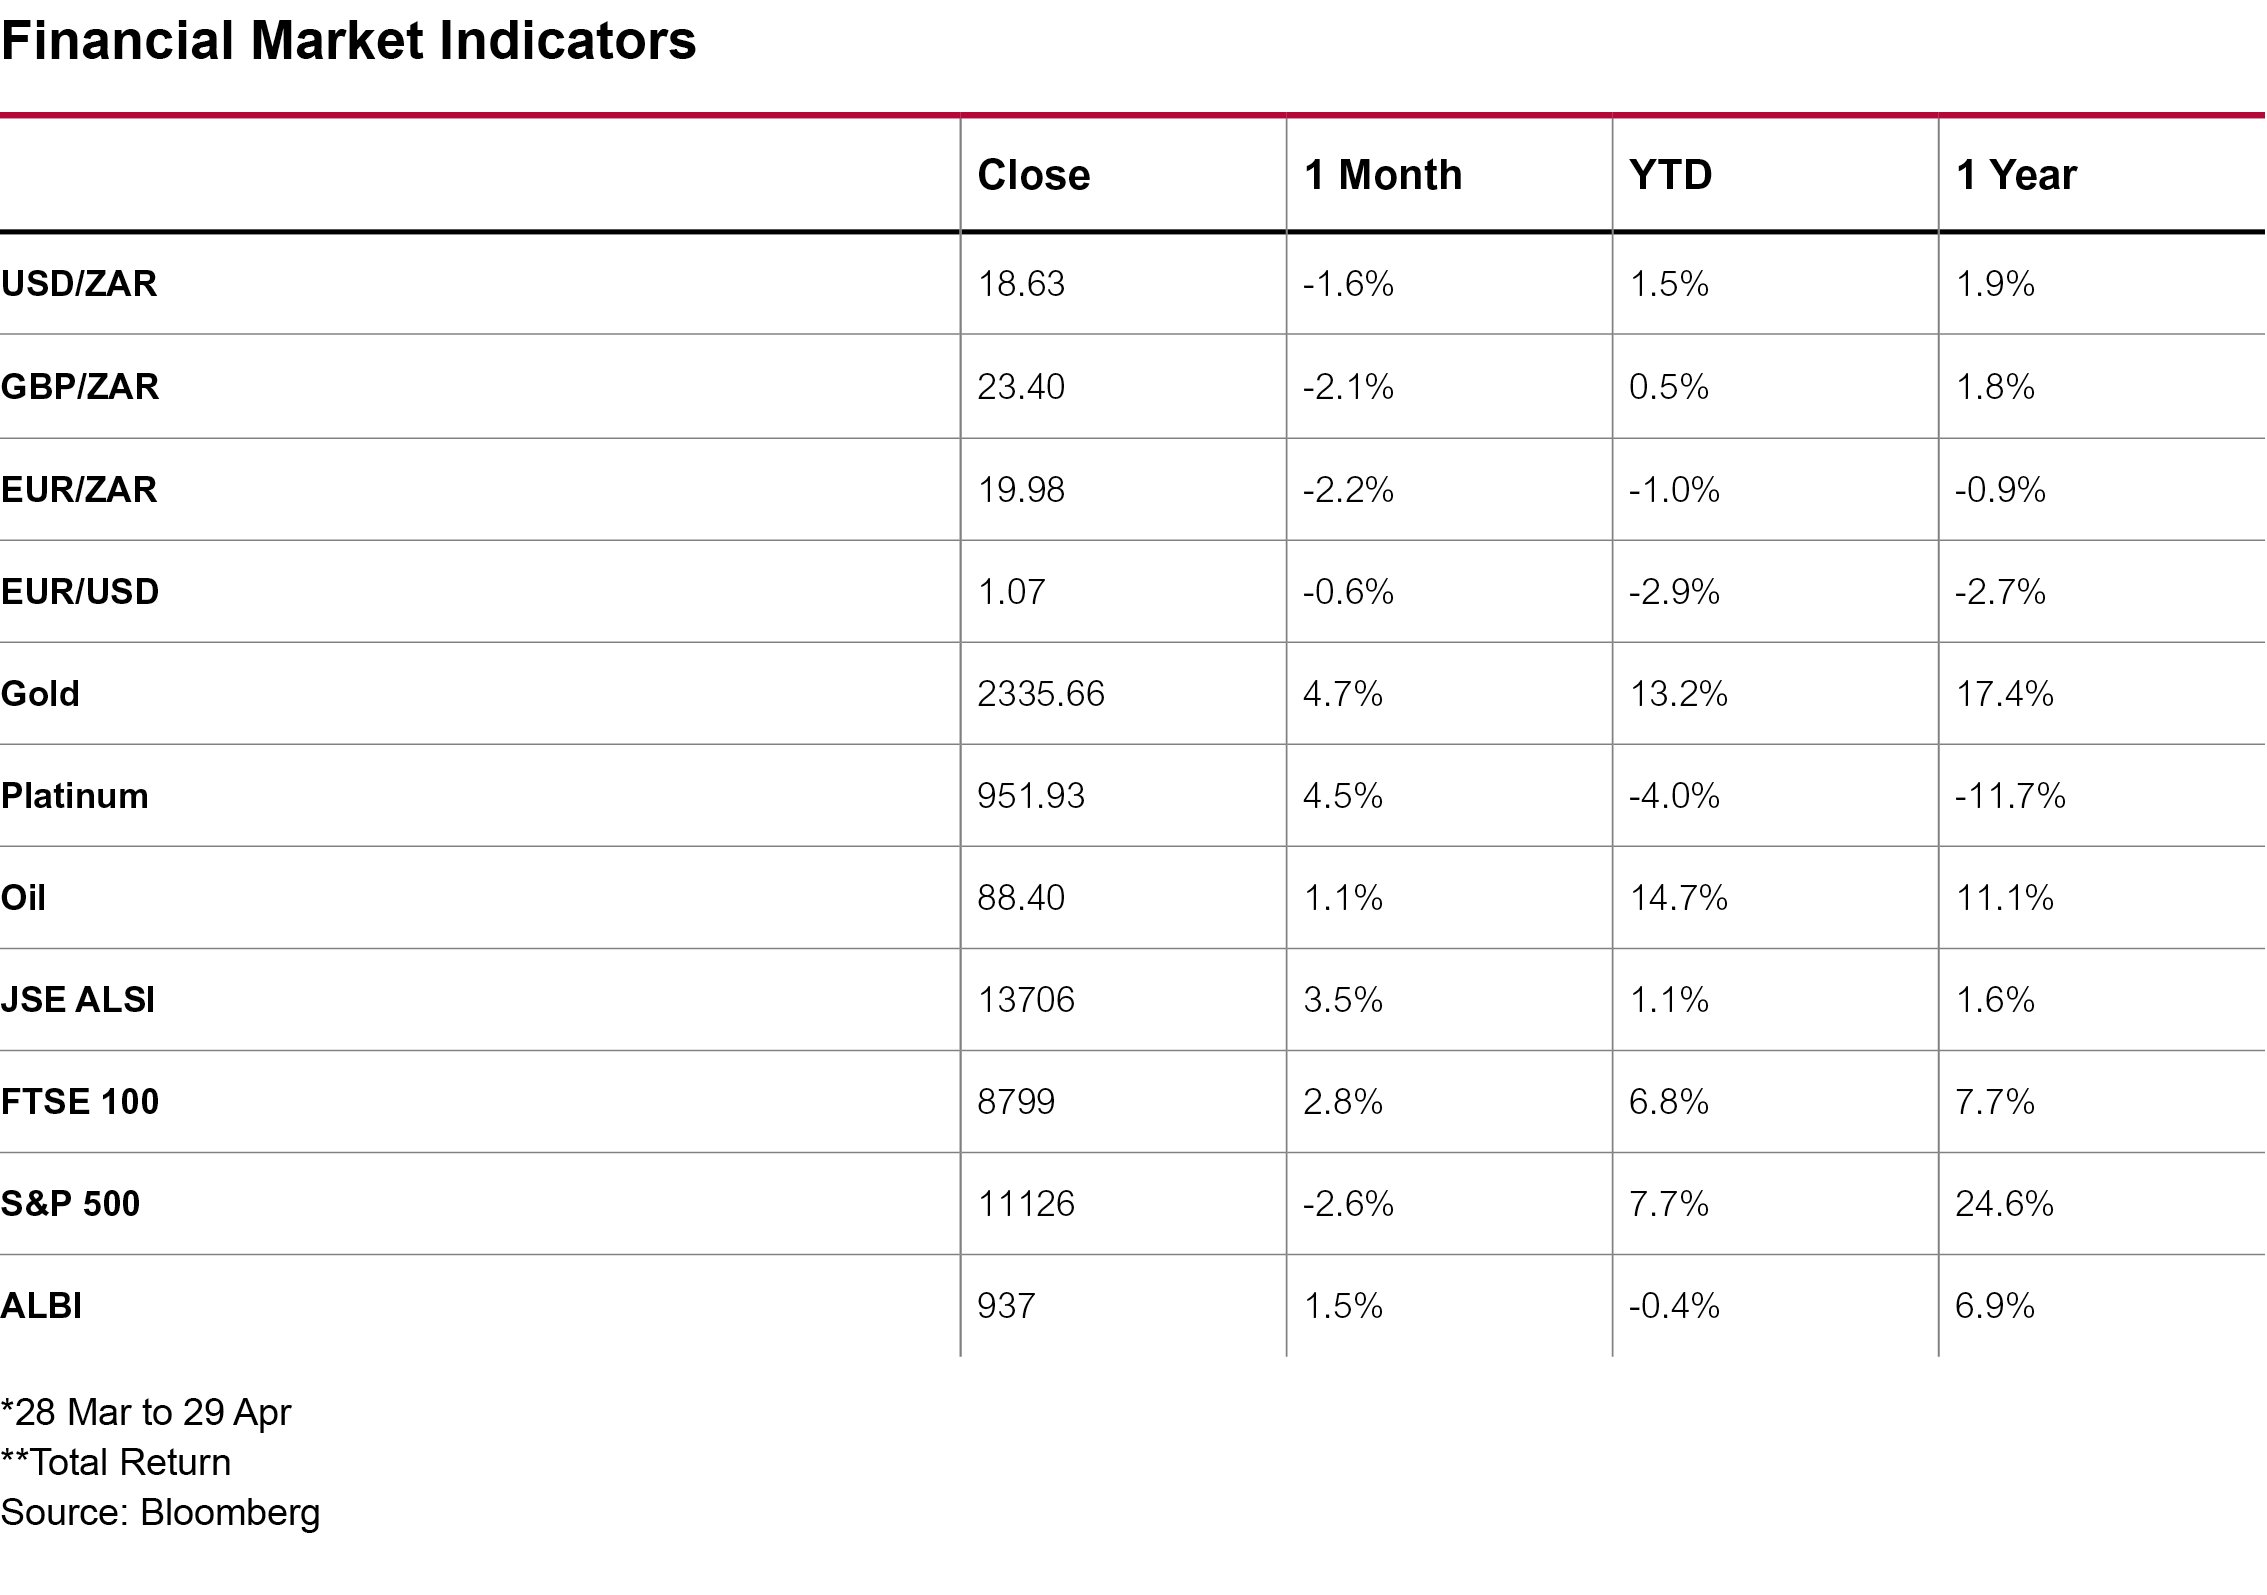Click the YTD column header
Viewport: 2267px width, 1595px height.
[x=1670, y=175]
